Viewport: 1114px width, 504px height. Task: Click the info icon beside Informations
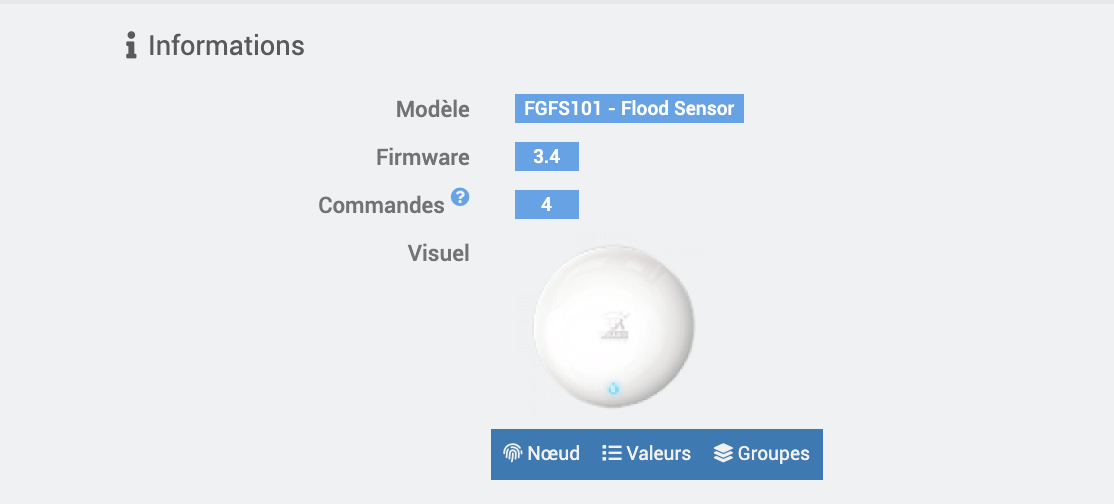point(131,45)
